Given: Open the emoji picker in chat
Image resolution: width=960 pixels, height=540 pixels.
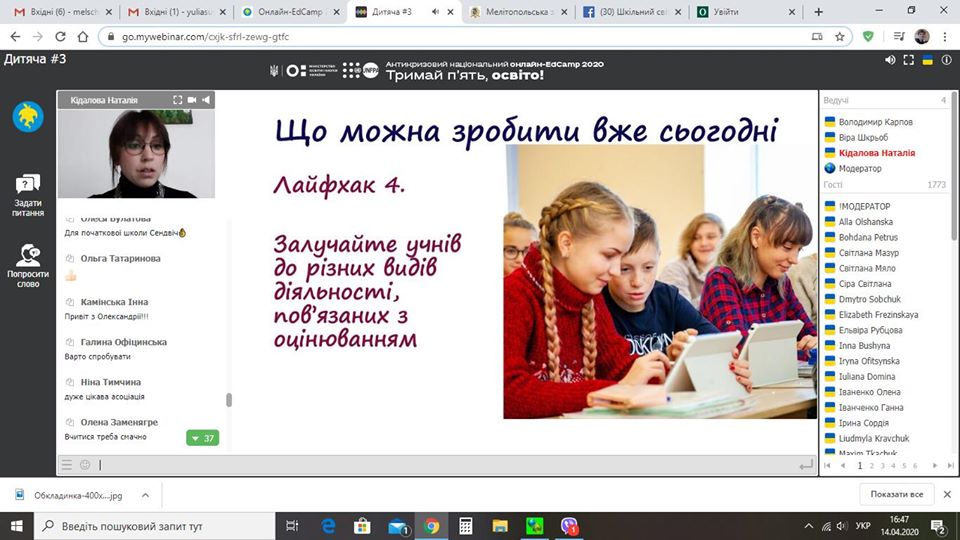Looking at the screenshot, I should (x=85, y=465).
